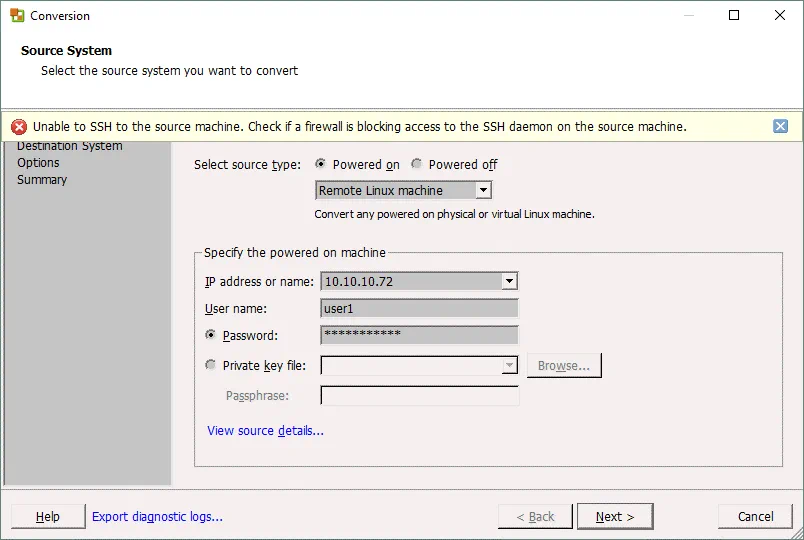Image resolution: width=804 pixels, height=540 pixels.
Task: Open View source details link
Action: point(265,431)
